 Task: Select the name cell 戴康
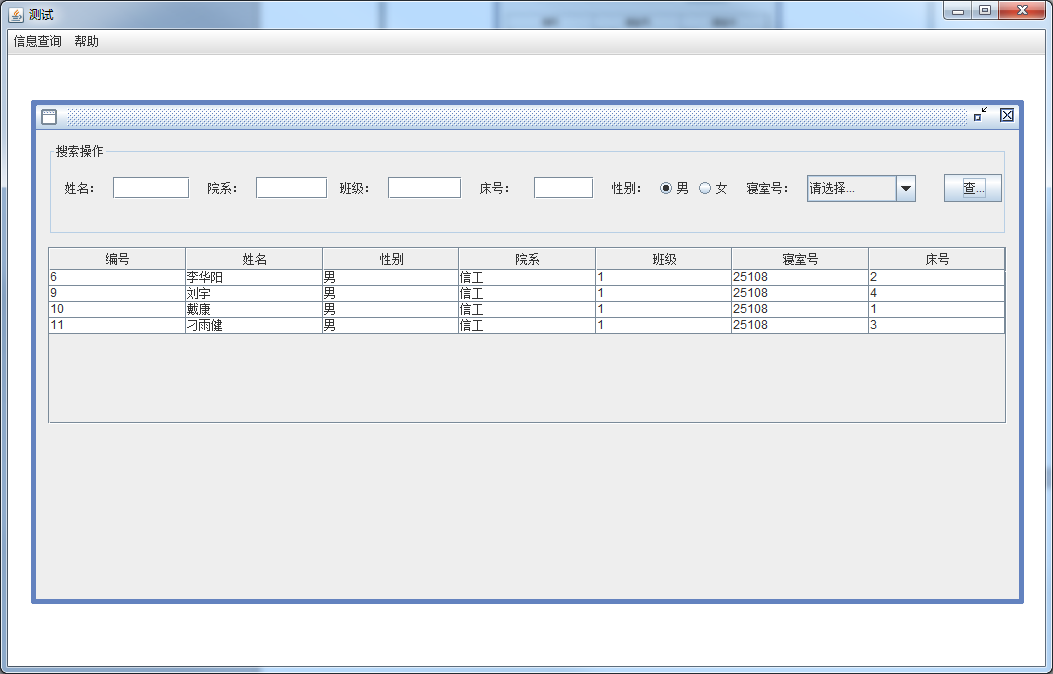[x=254, y=309]
